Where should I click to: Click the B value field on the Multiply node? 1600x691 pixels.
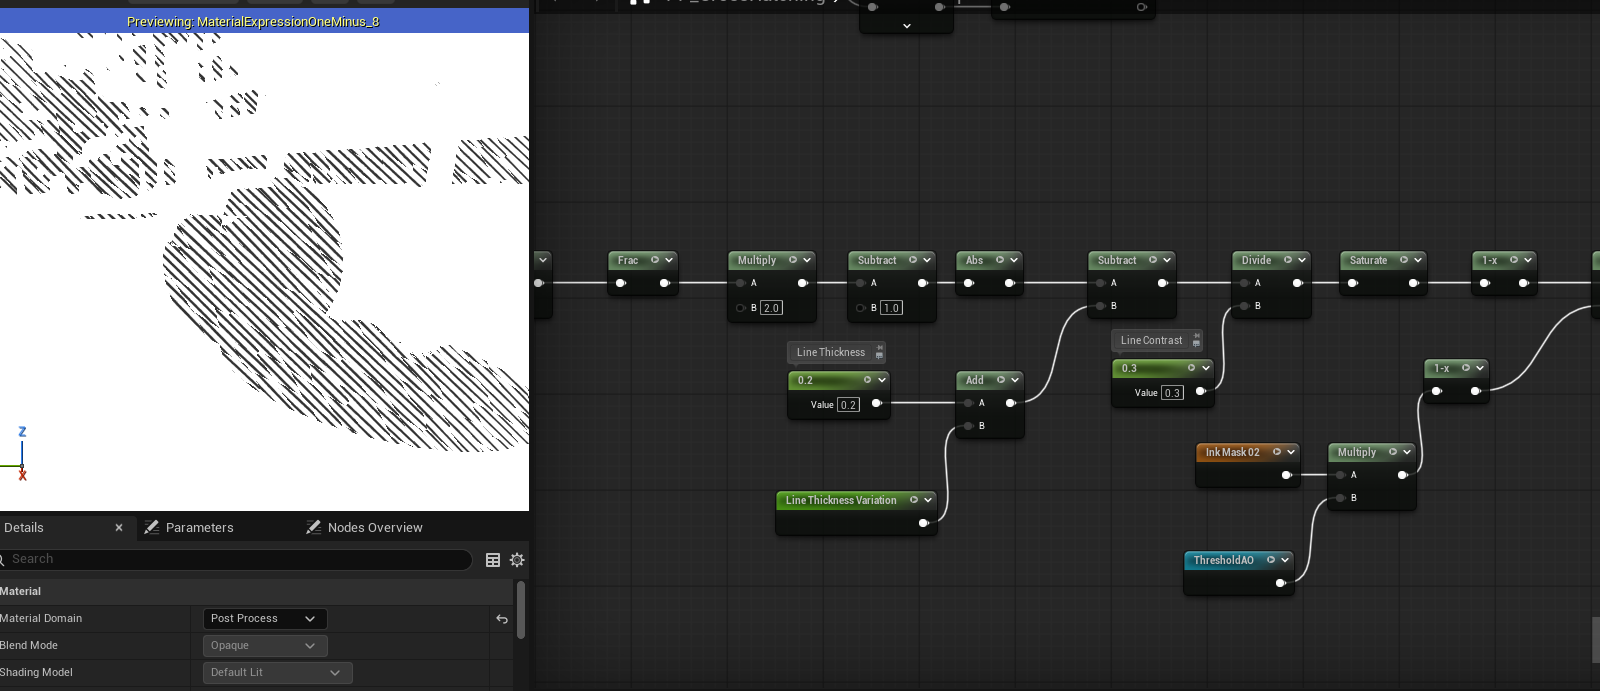tap(771, 308)
